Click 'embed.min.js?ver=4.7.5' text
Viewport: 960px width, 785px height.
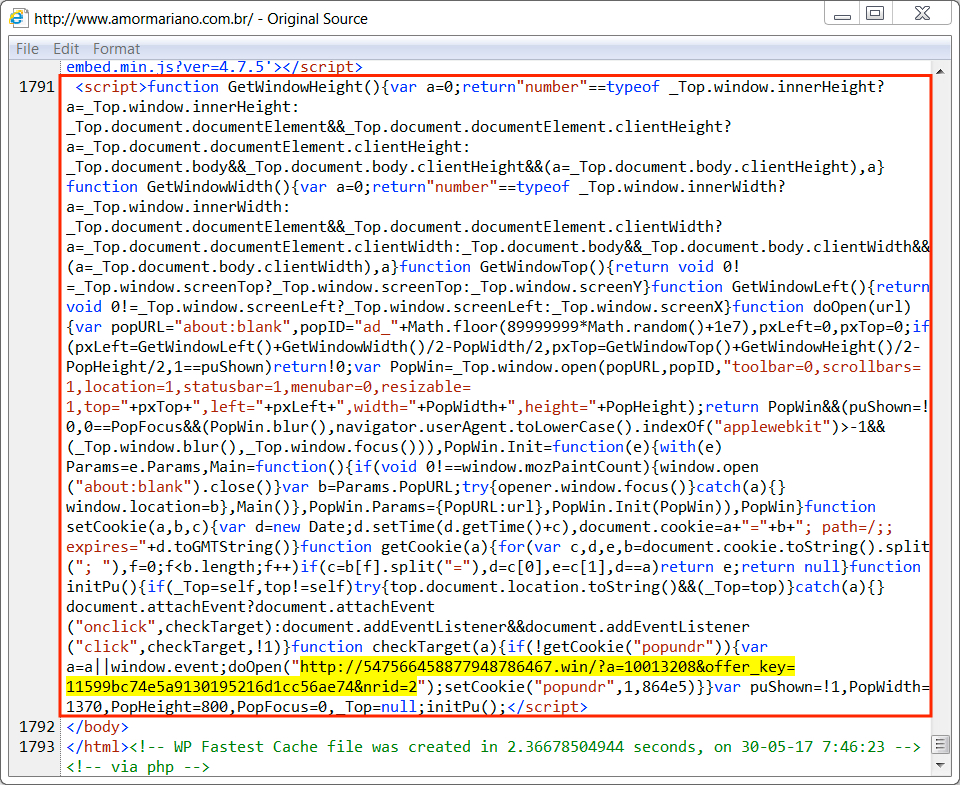coord(170,67)
